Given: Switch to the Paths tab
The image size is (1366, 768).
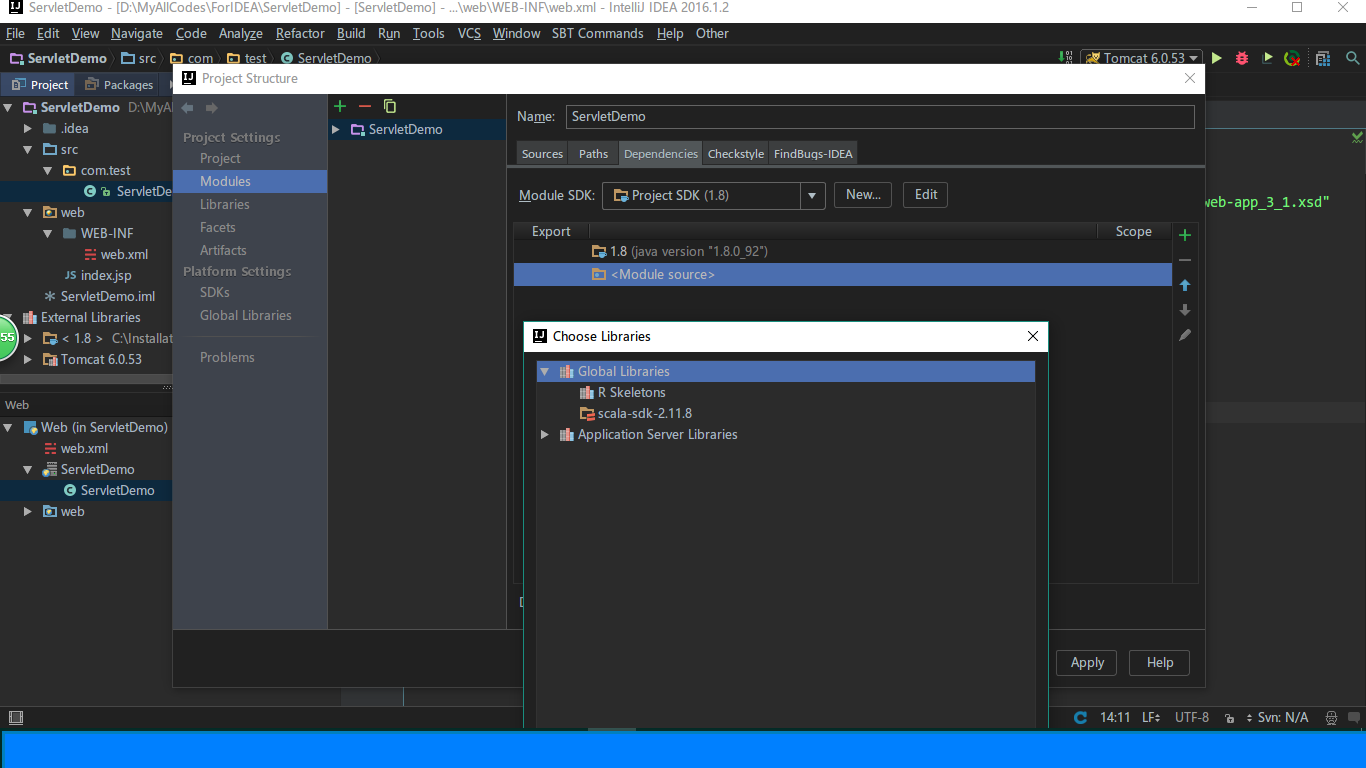Looking at the screenshot, I should click(593, 153).
